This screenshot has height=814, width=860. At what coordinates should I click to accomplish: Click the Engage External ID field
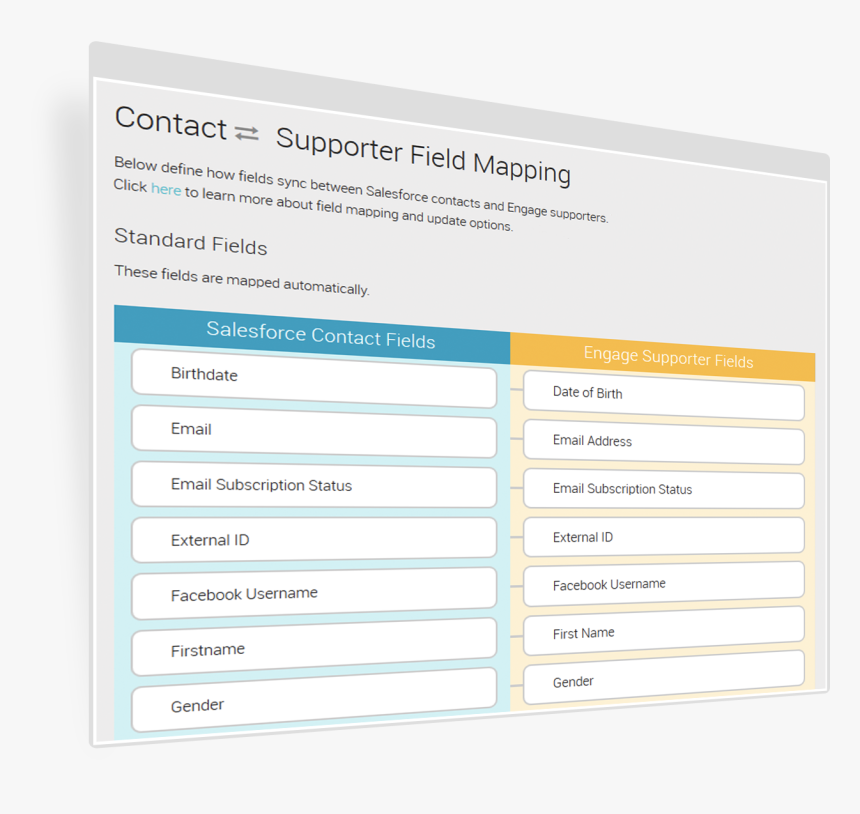coord(664,536)
